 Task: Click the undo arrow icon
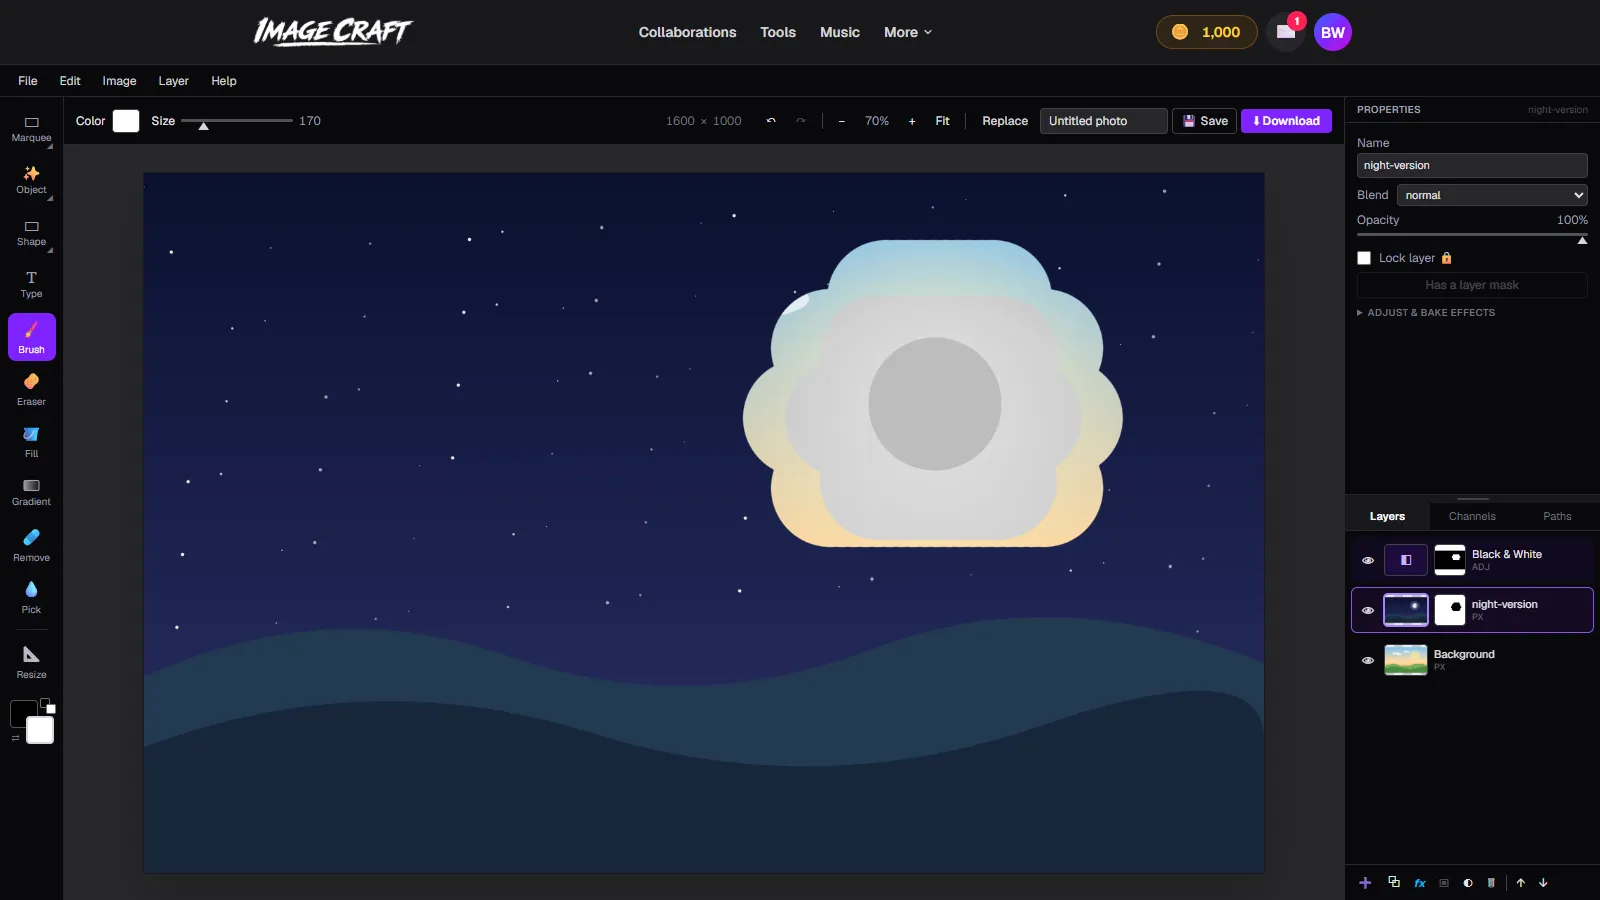tap(771, 121)
